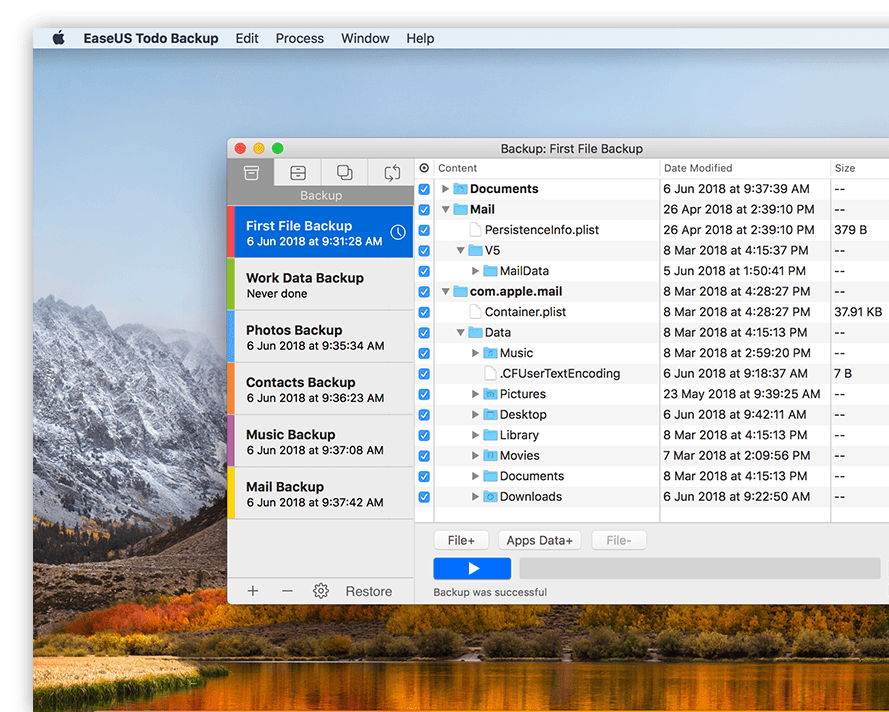Screen dimensions: 889x712
Task: Click the Apps Data+ button
Action: (x=539, y=540)
